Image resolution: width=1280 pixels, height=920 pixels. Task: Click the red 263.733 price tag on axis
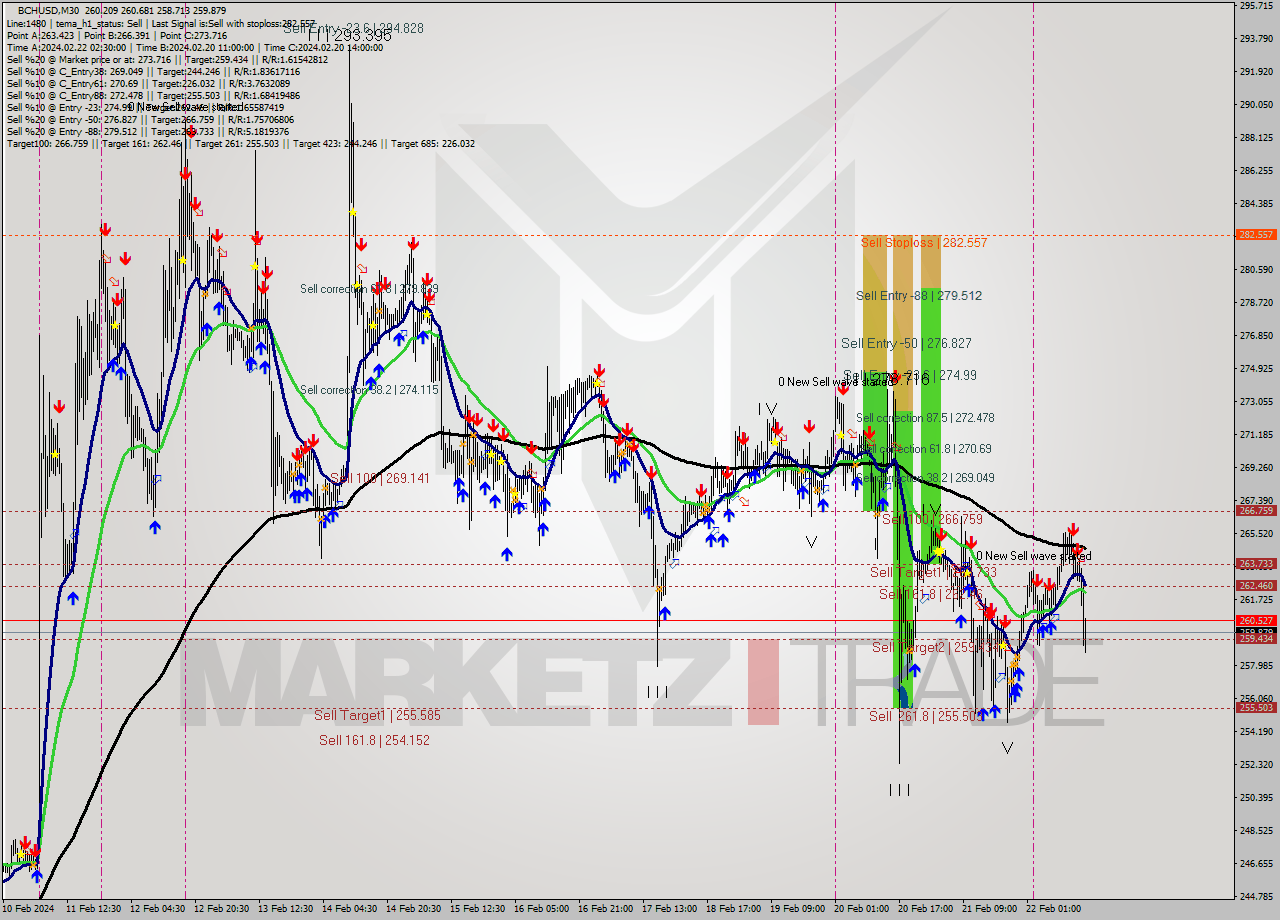[x=1256, y=564]
